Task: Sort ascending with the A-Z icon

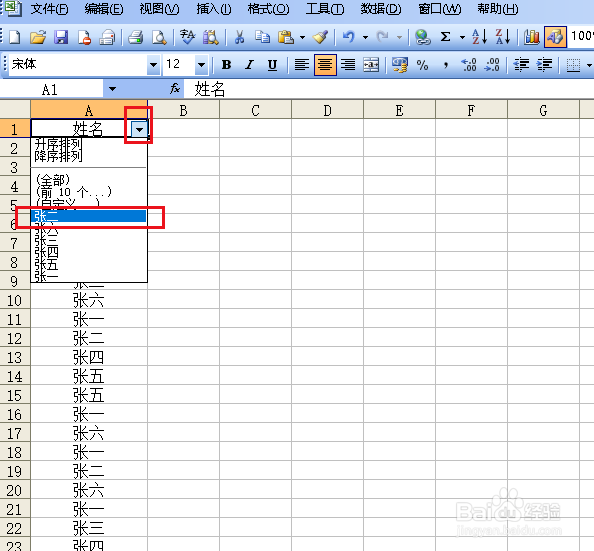Action: point(480,37)
